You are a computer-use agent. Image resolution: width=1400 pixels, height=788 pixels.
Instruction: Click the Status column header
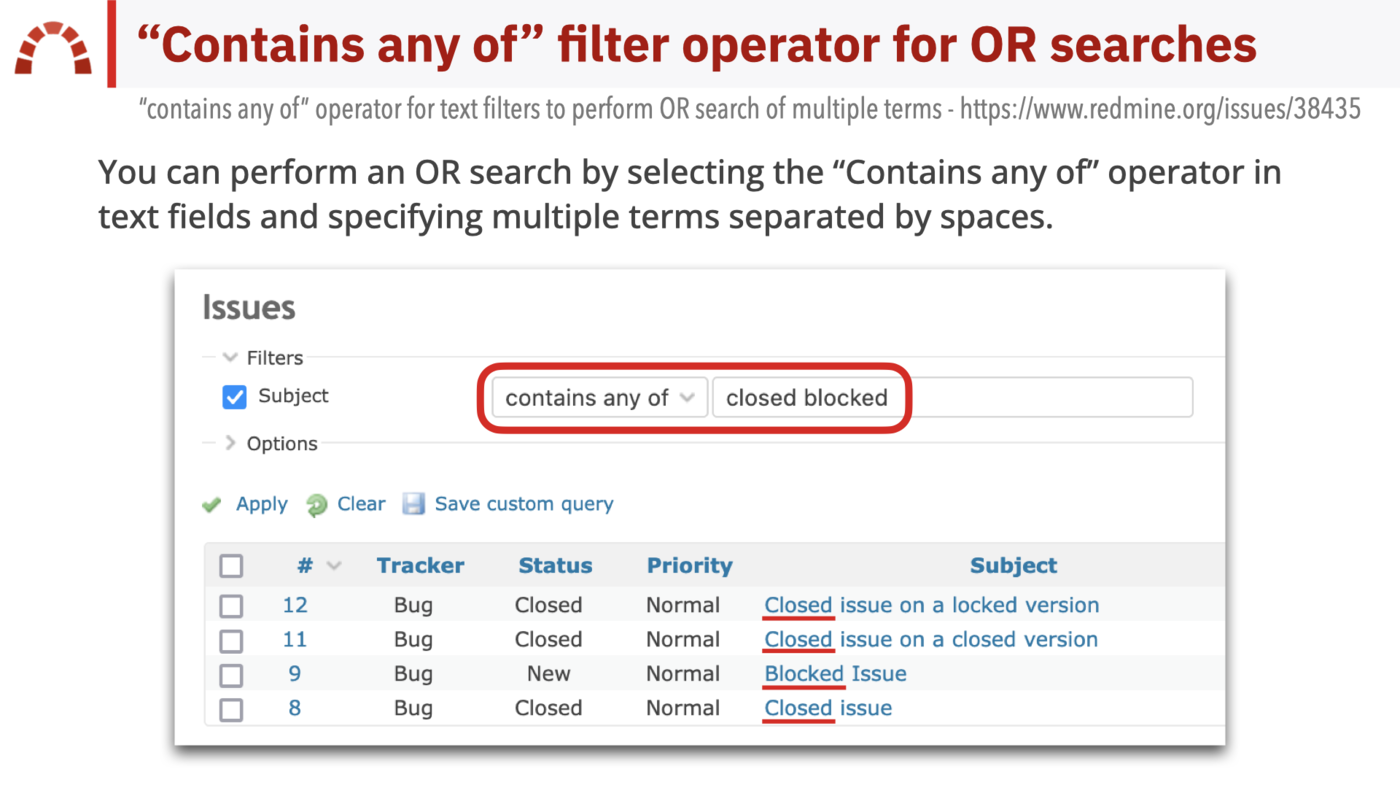point(555,565)
